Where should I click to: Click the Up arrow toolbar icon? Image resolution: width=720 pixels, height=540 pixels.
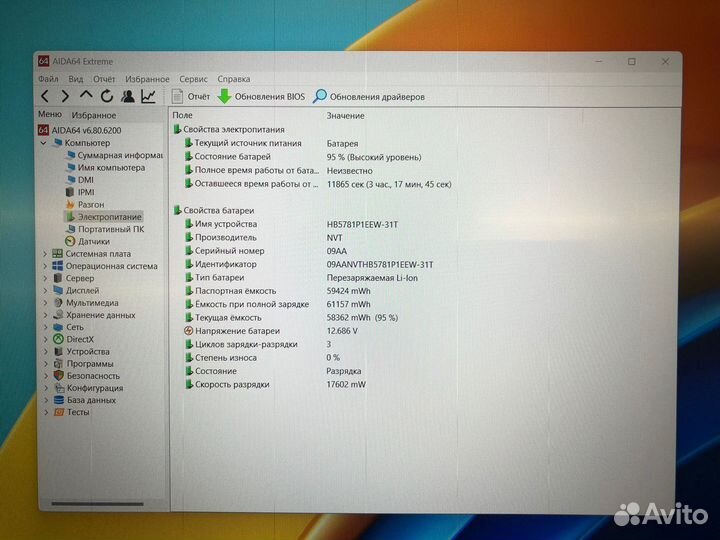pos(86,97)
